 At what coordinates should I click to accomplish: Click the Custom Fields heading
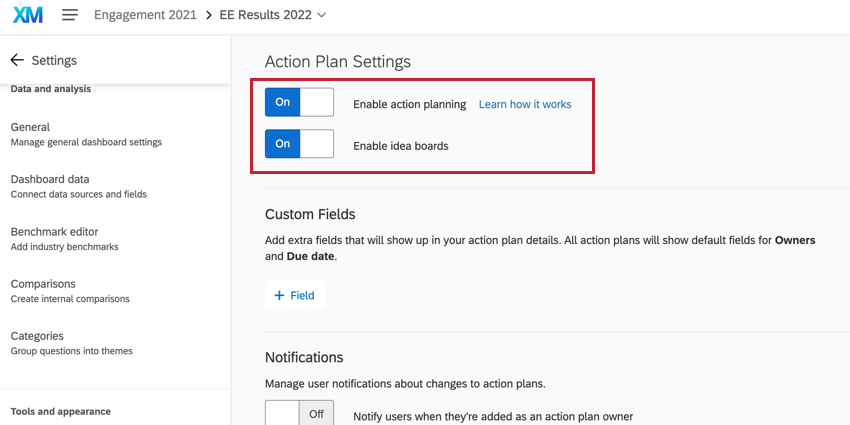click(310, 214)
